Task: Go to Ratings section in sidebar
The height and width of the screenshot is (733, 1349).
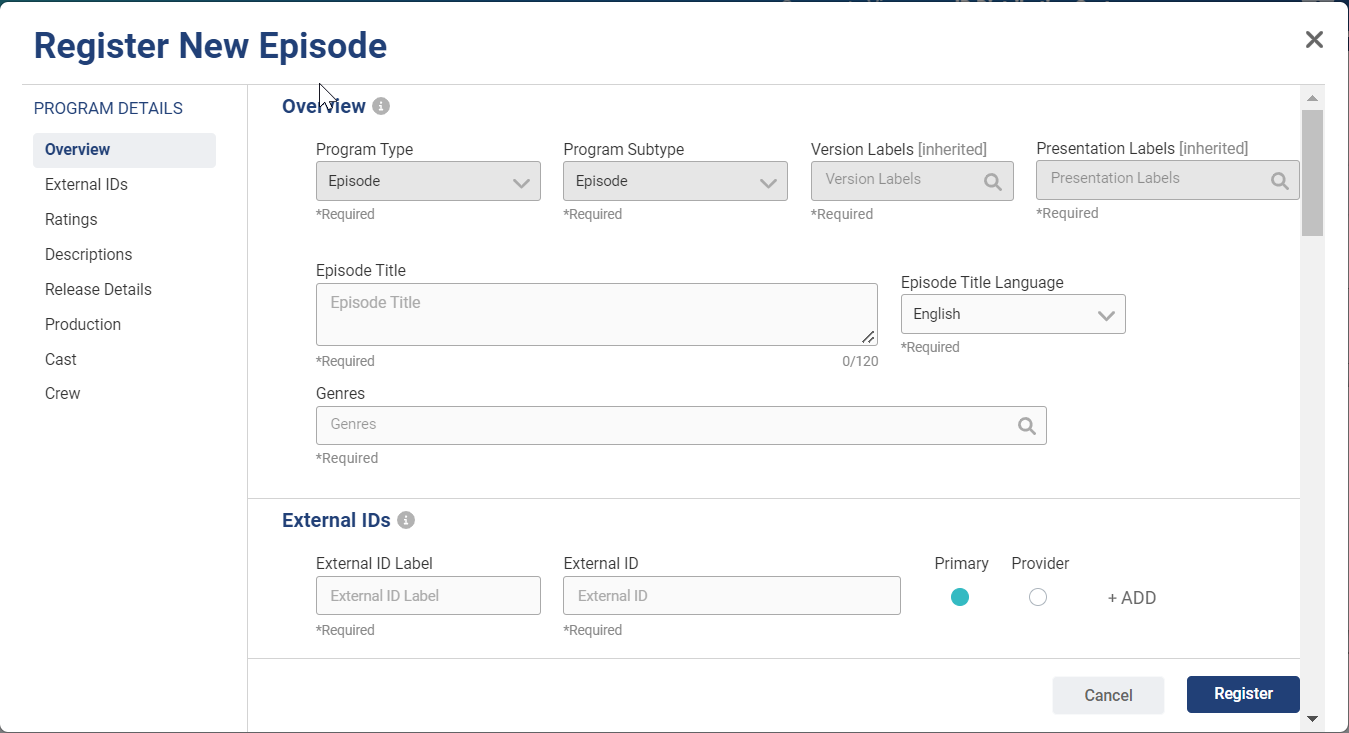Action: coord(71,219)
